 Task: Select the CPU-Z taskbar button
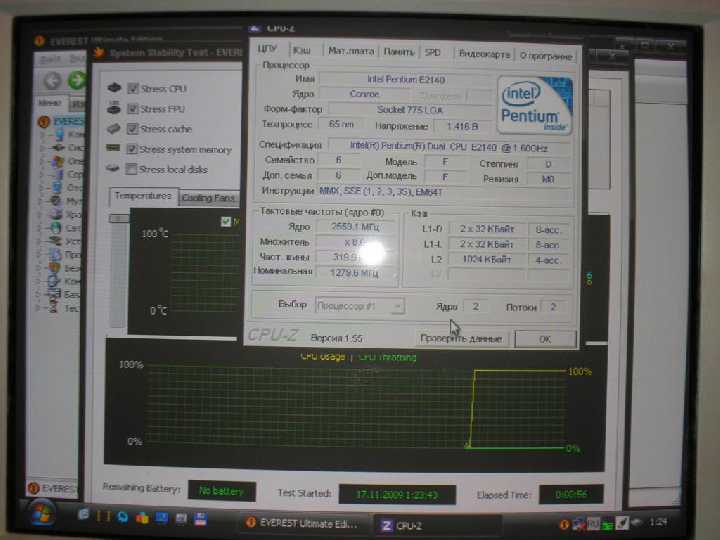coord(436,526)
